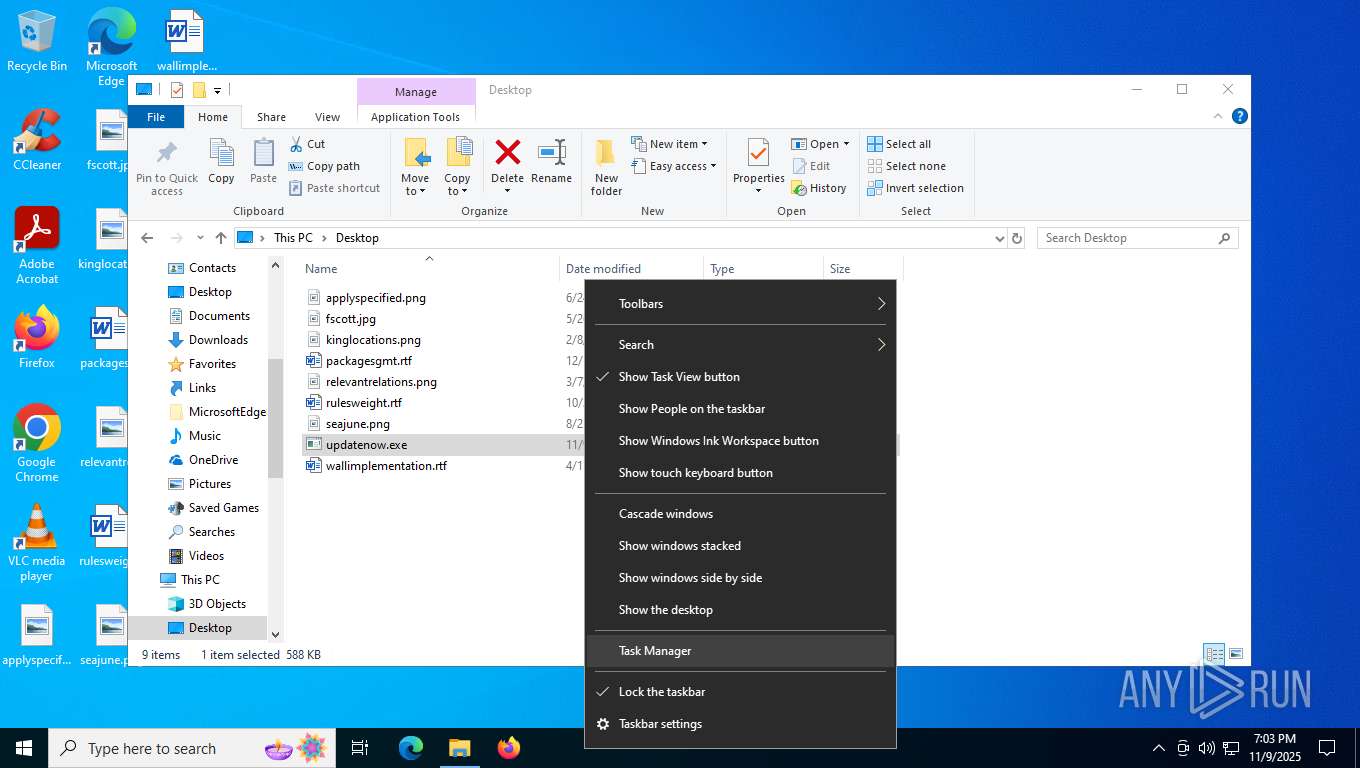Choose Cascade windows

pyautogui.click(x=741, y=514)
